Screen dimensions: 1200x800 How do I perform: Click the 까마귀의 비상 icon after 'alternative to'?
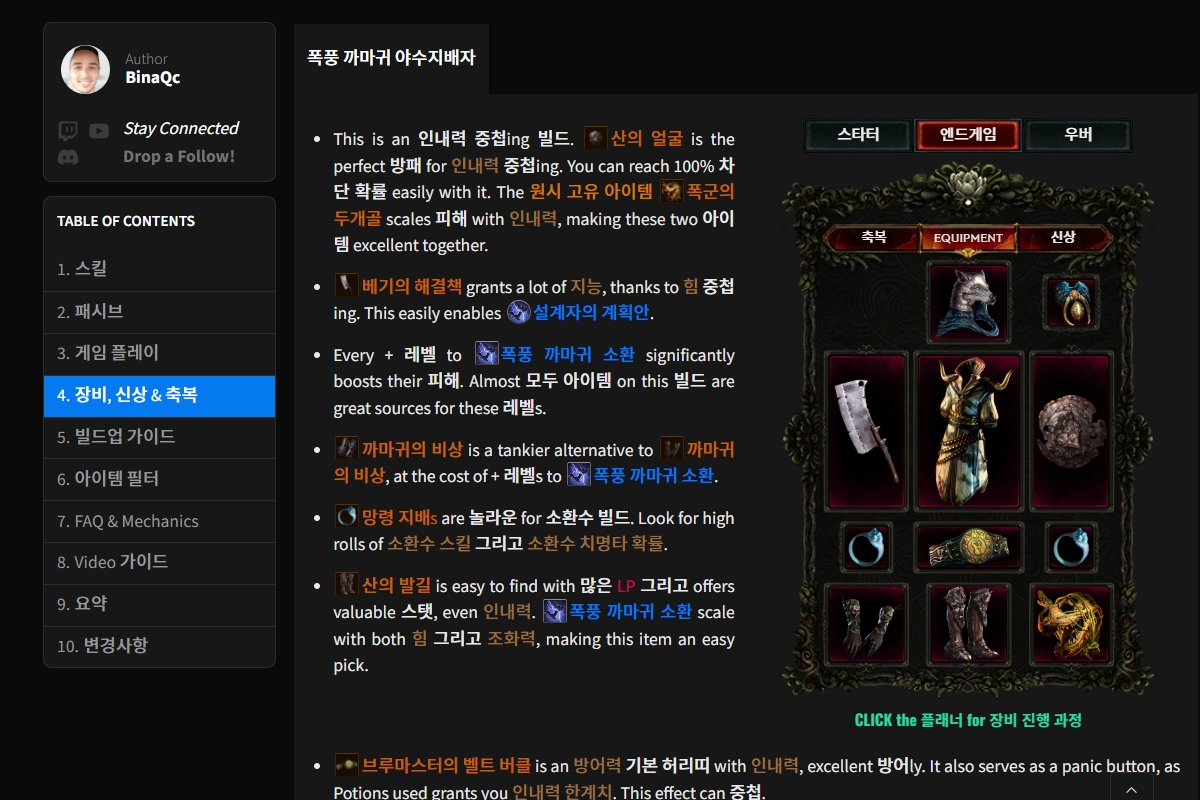(x=672, y=449)
